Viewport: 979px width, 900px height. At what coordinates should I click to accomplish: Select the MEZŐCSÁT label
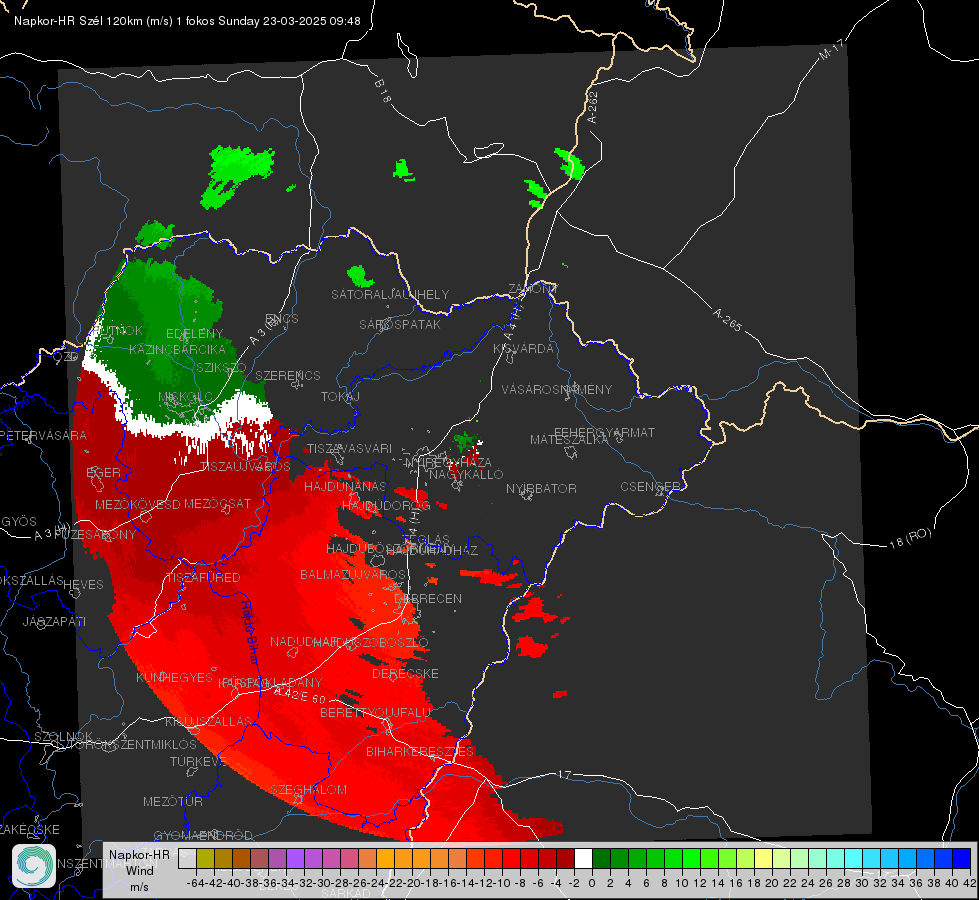click(x=217, y=503)
